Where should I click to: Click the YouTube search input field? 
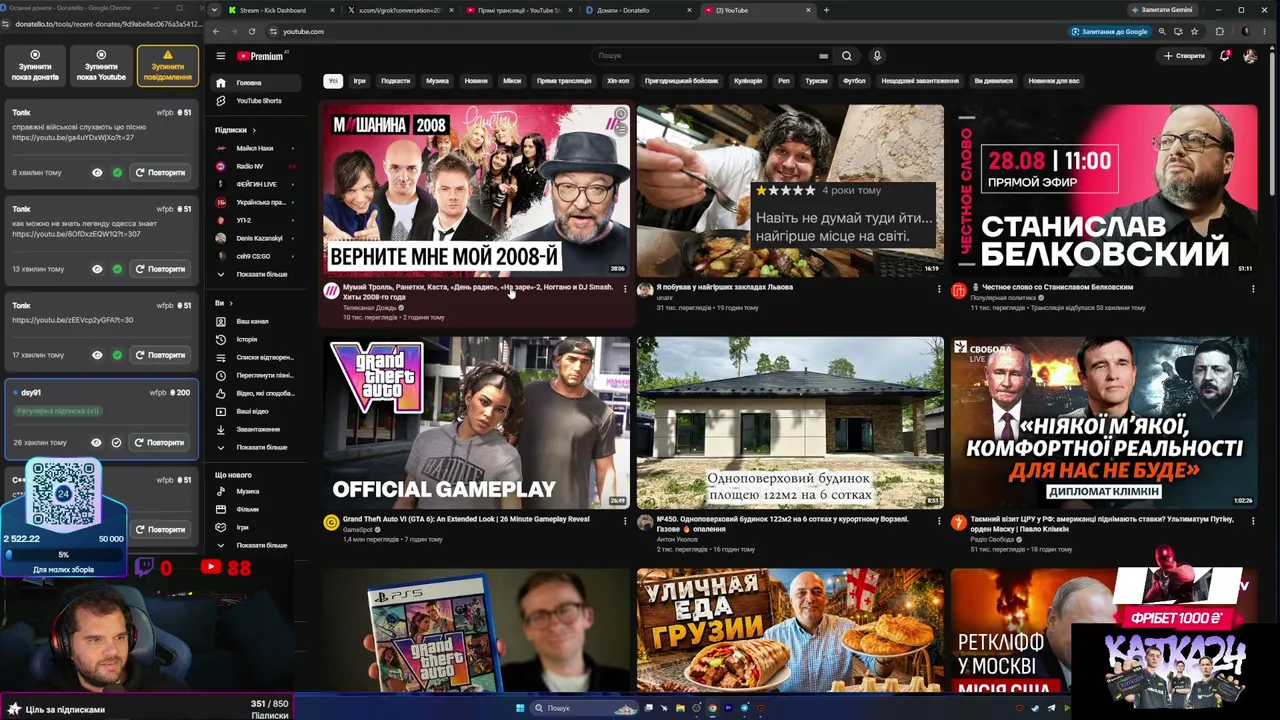pyautogui.click(x=705, y=56)
